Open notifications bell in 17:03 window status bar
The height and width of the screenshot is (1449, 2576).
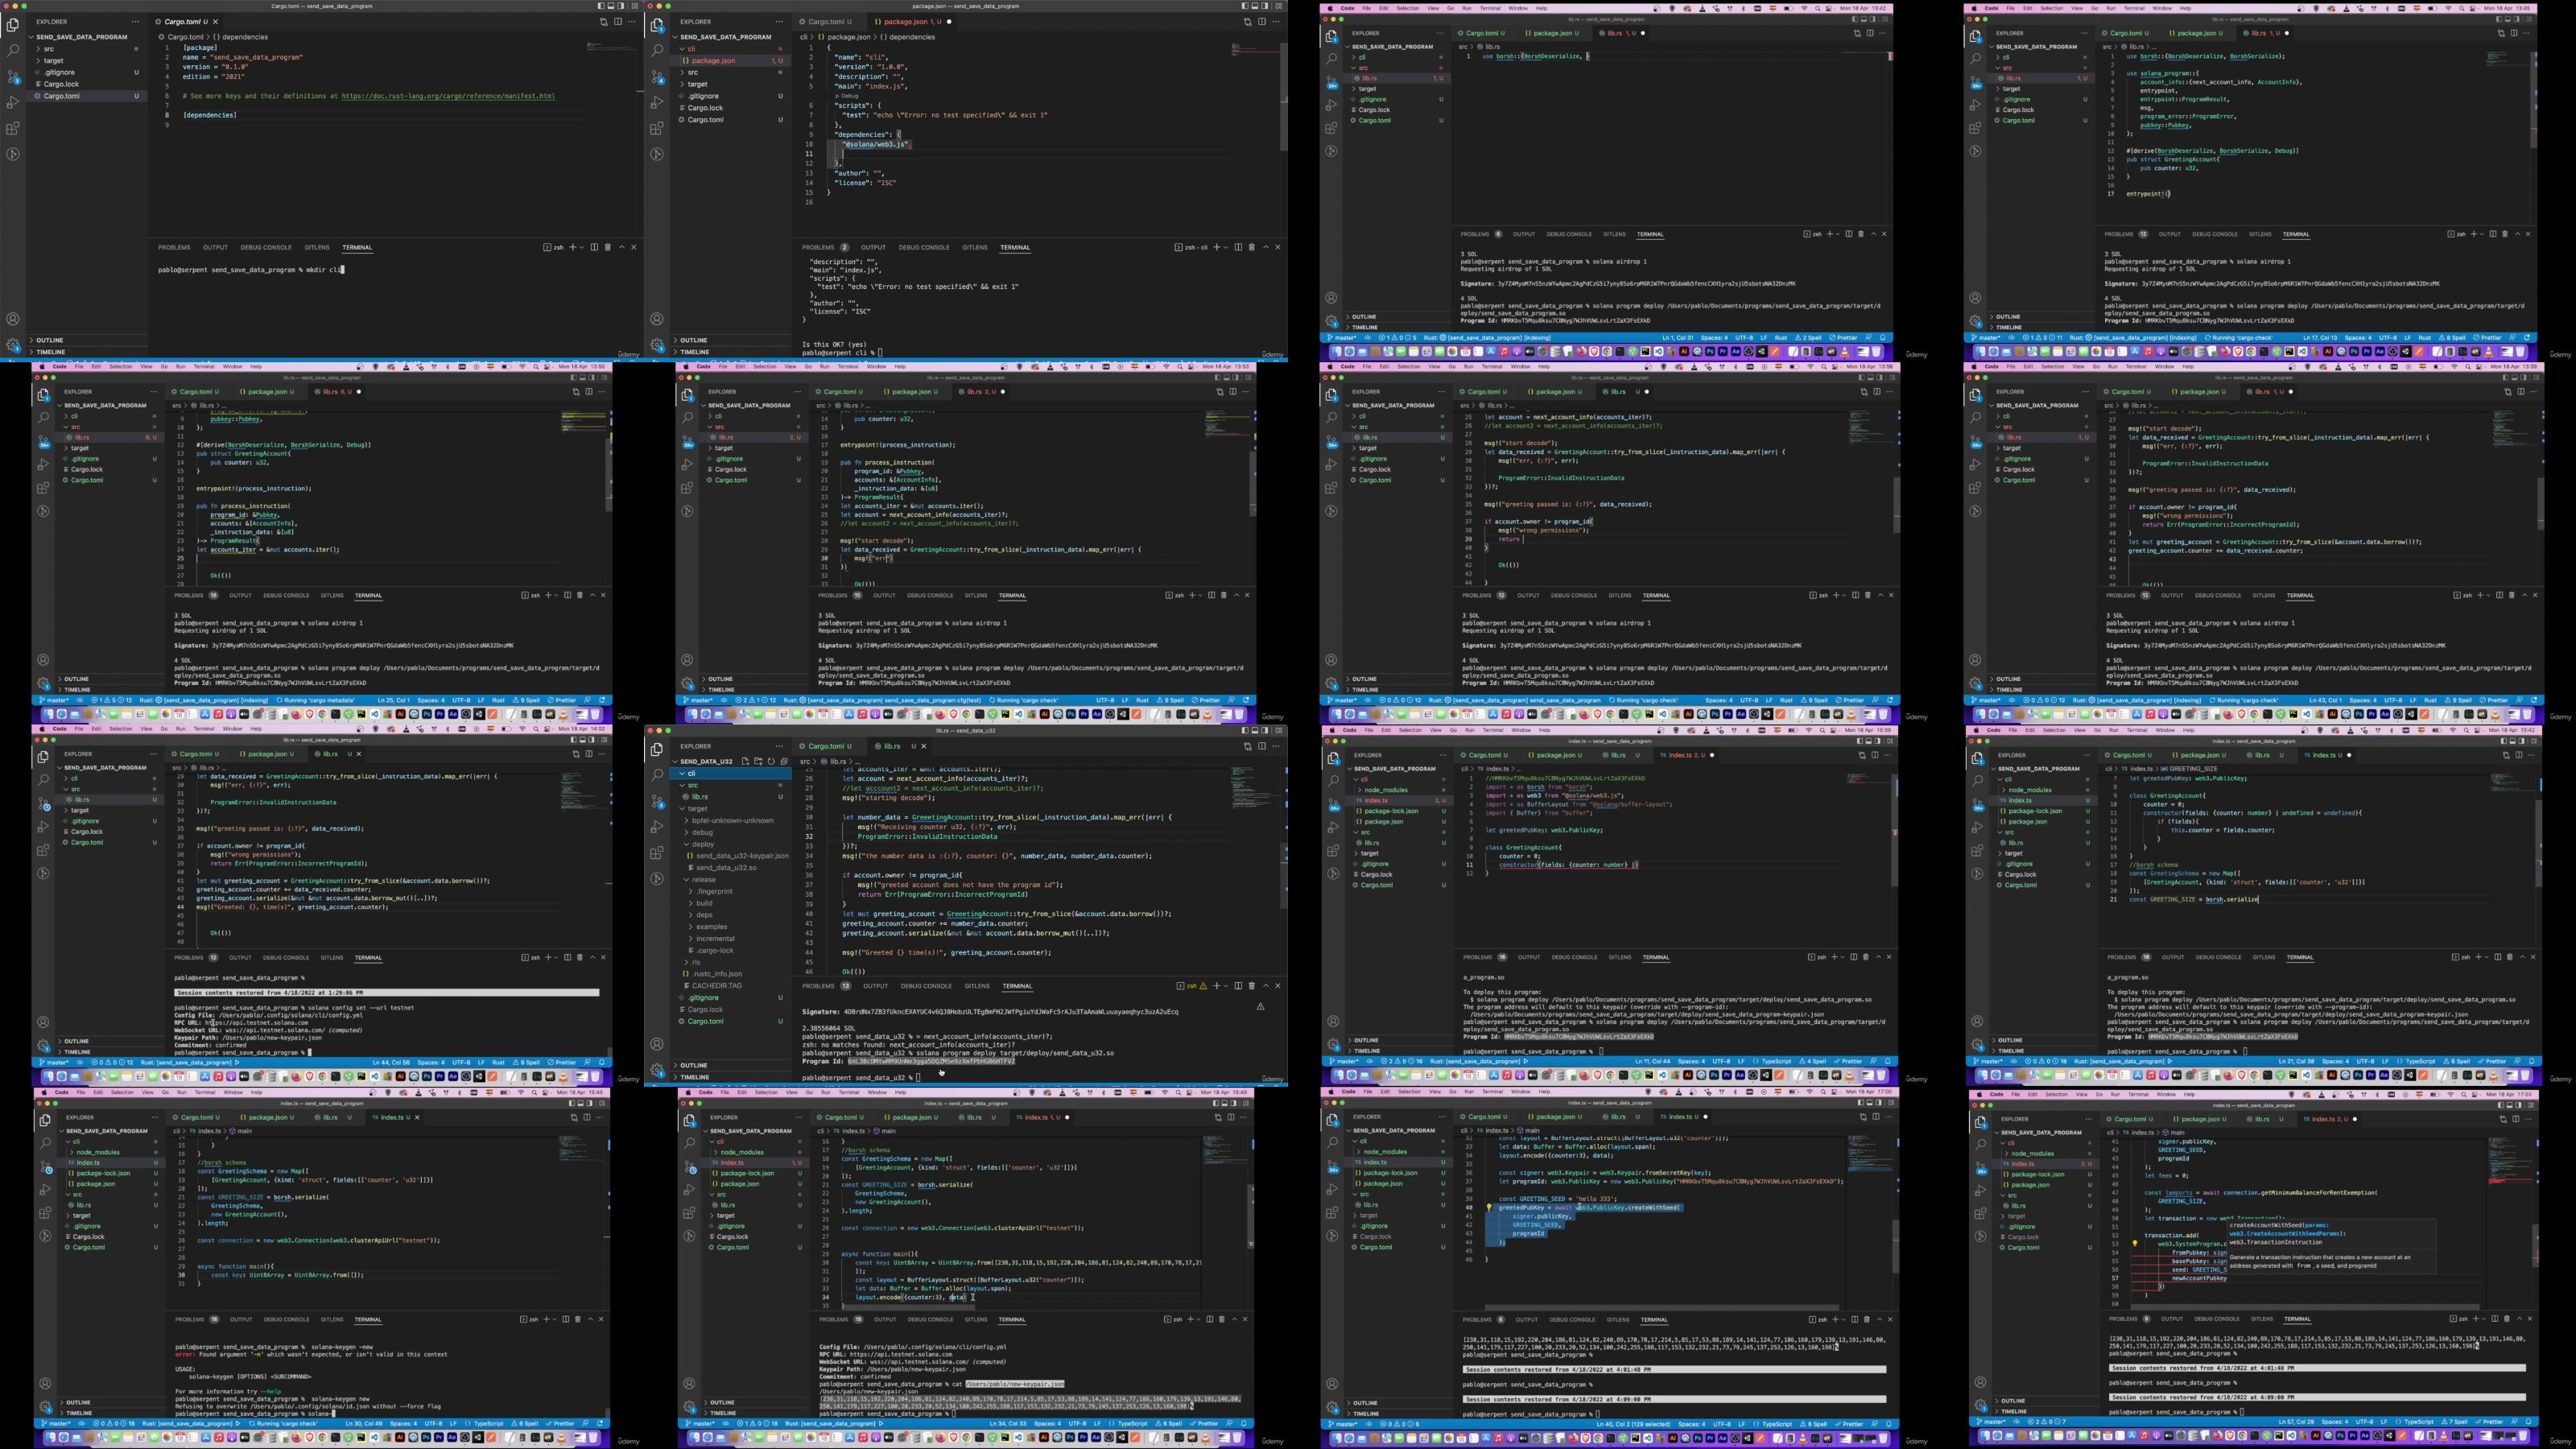click(2529, 1422)
